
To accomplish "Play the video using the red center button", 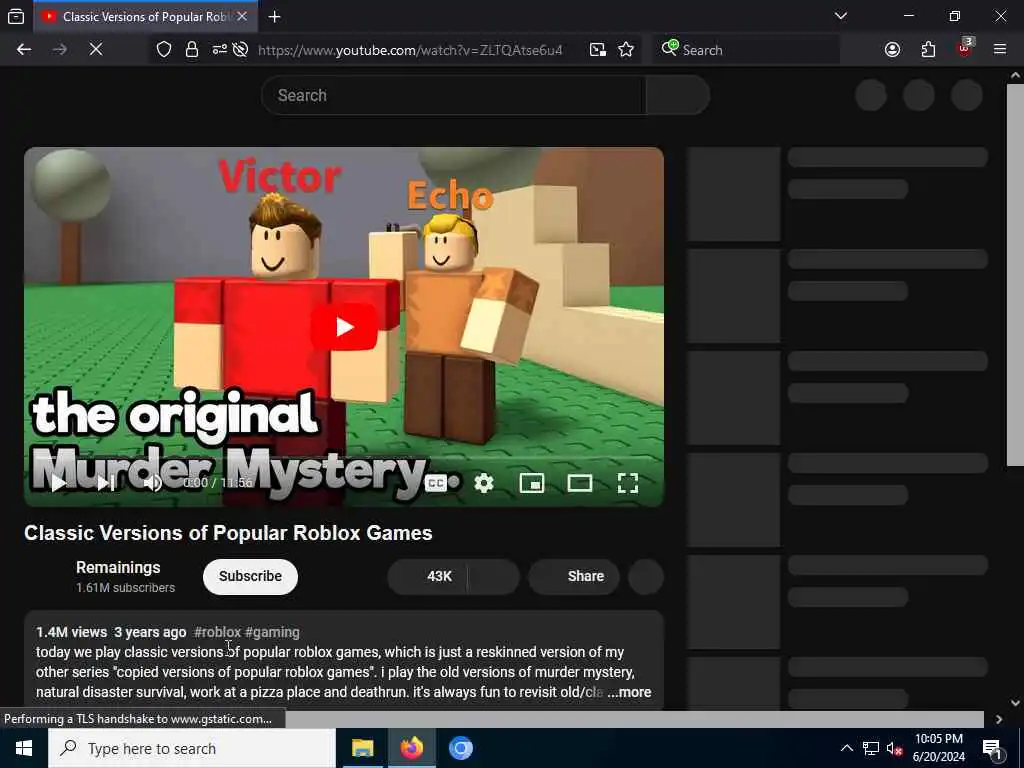I will pos(344,327).
